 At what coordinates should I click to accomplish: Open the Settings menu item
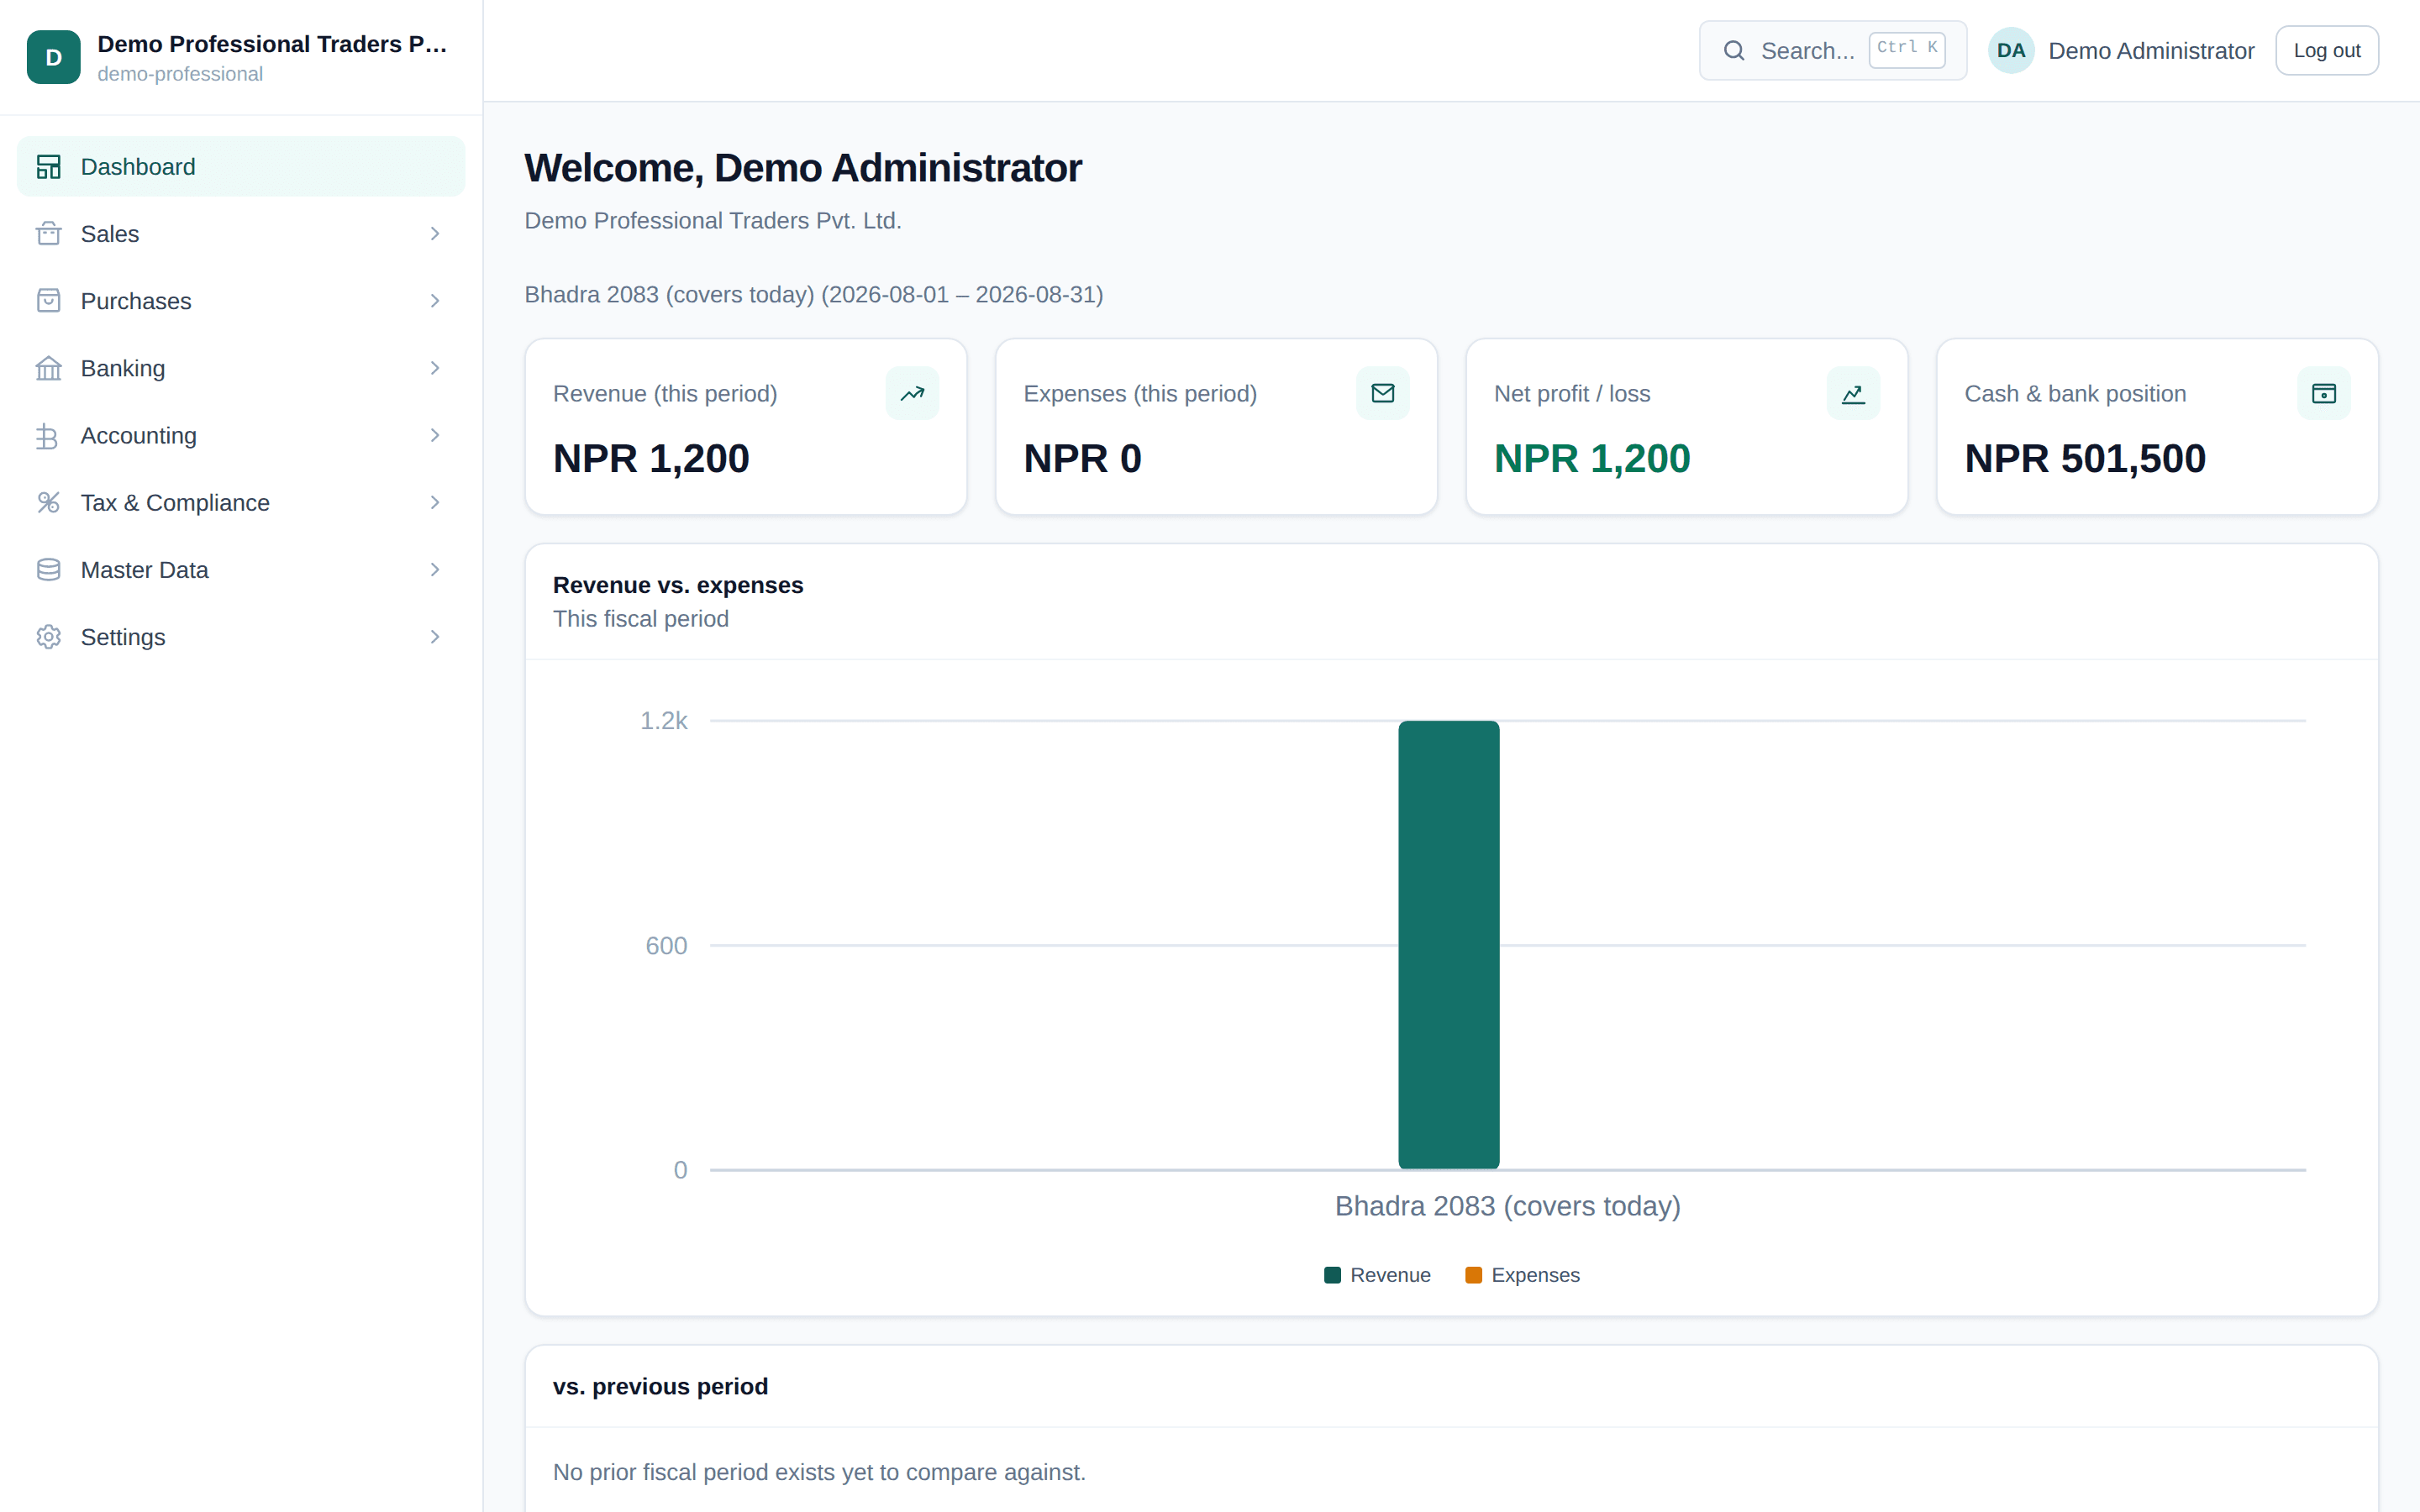pos(241,637)
